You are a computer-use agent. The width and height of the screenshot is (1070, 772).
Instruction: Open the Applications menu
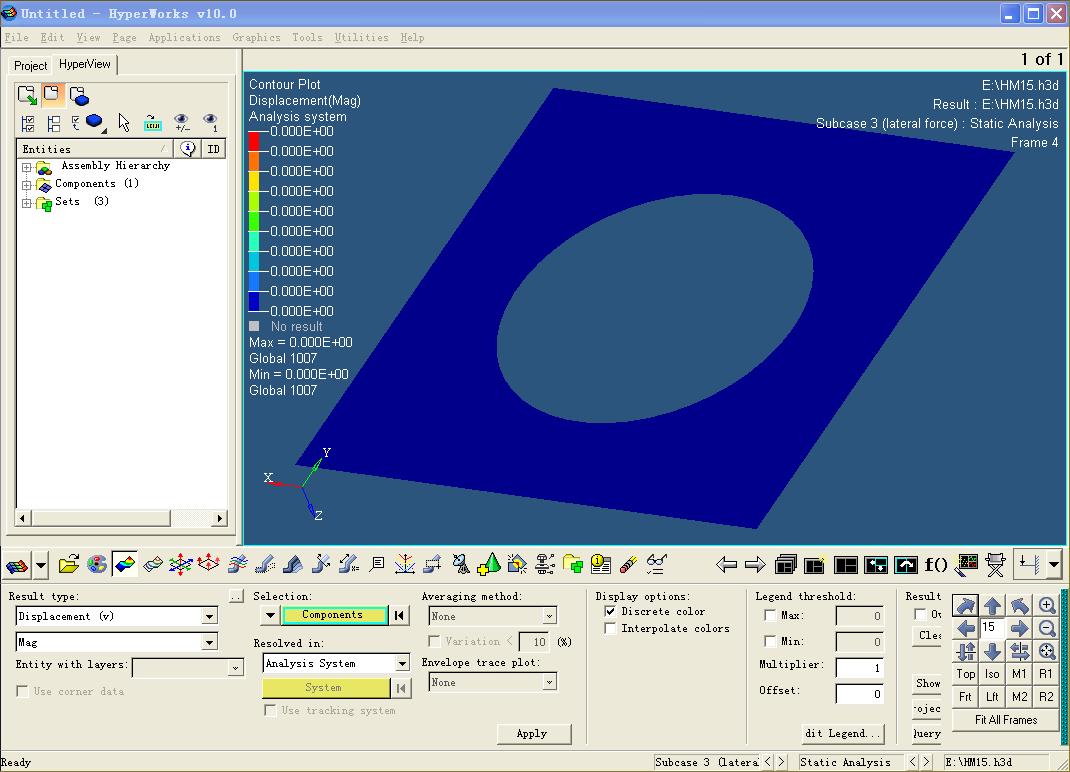(184, 38)
